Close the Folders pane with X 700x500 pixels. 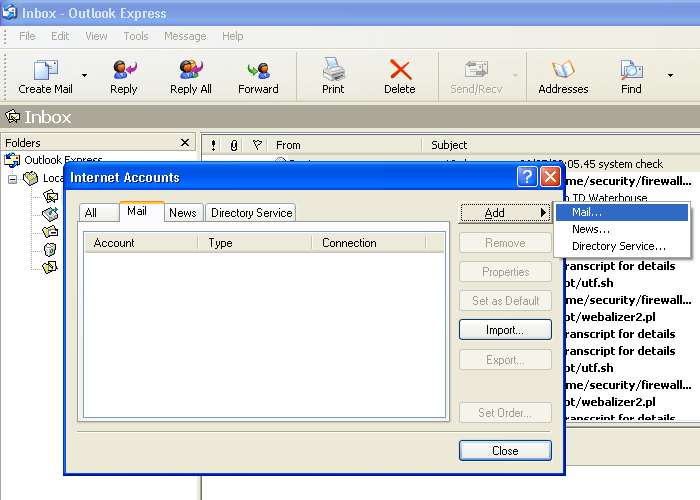click(185, 142)
